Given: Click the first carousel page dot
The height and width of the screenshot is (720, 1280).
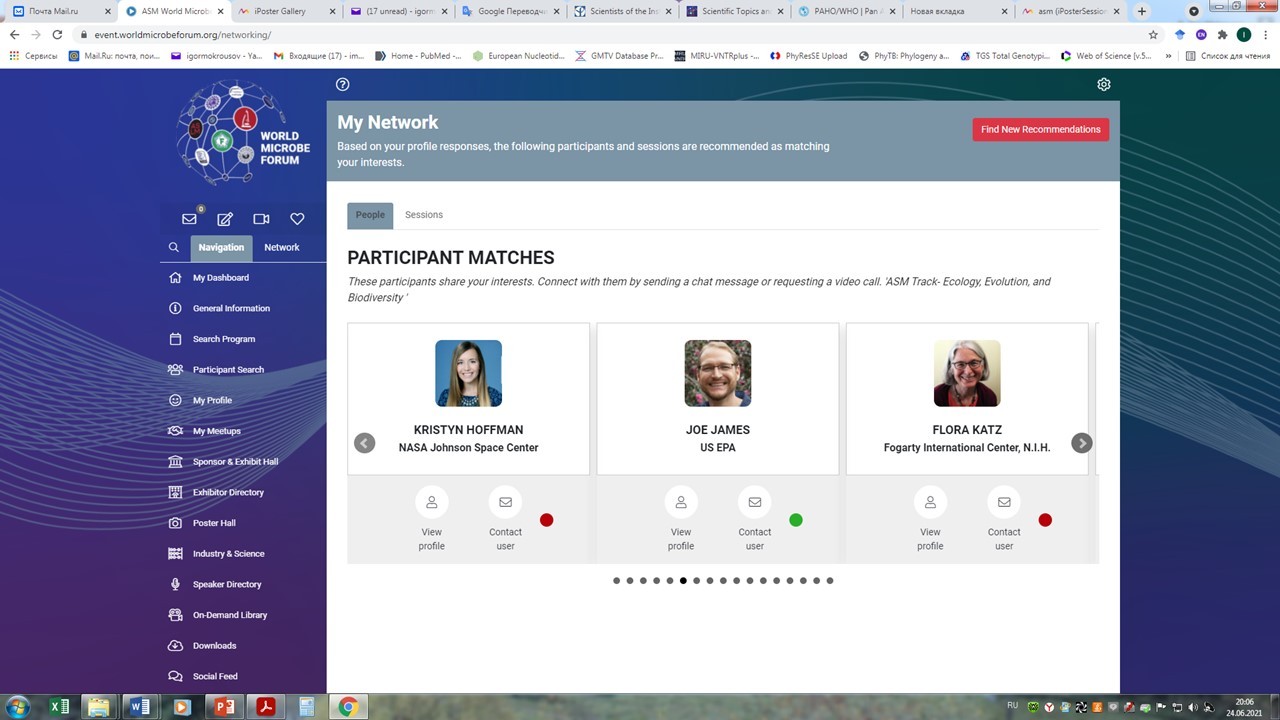Looking at the screenshot, I should pyautogui.click(x=617, y=581).
